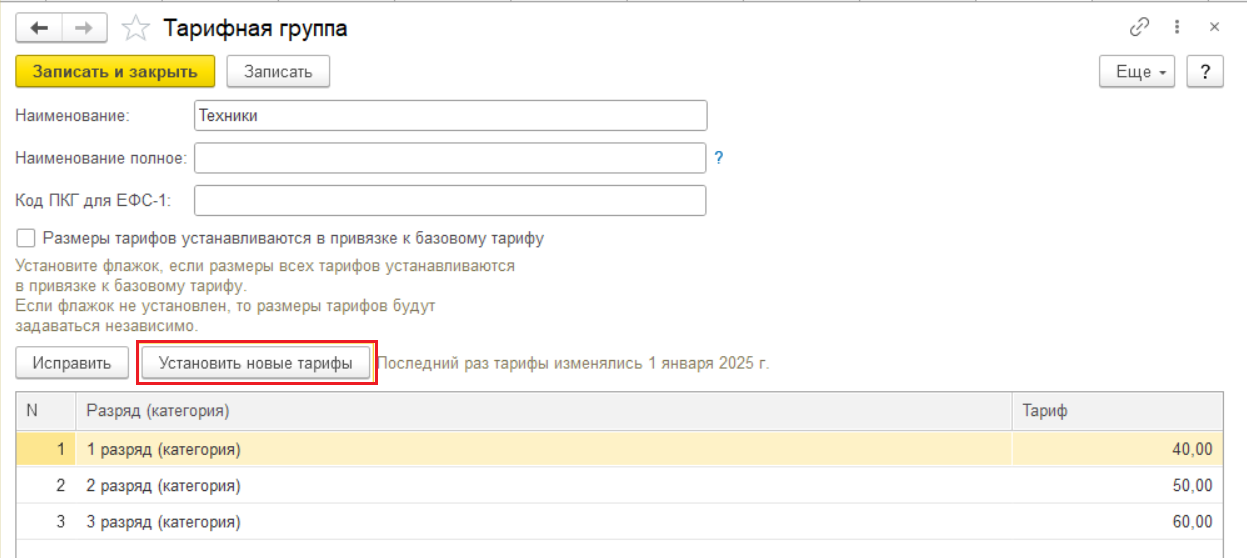Screen dimensions: 1247x558
Task: Click Установить новые тарифы button
Action: 255,363
